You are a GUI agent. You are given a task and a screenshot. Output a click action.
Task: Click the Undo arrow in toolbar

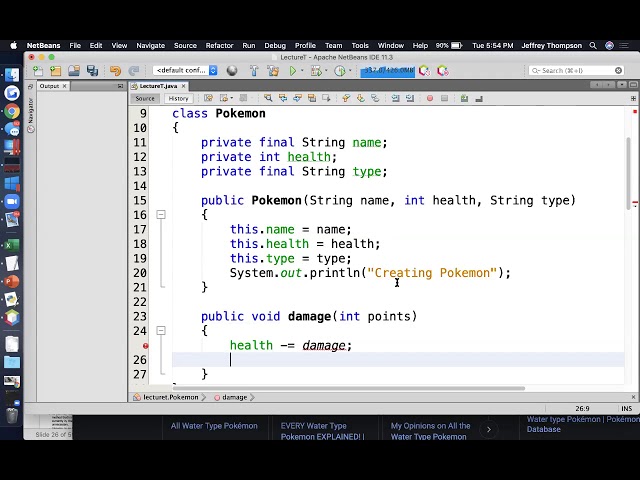pyautogui.click(x=115, y=71)
